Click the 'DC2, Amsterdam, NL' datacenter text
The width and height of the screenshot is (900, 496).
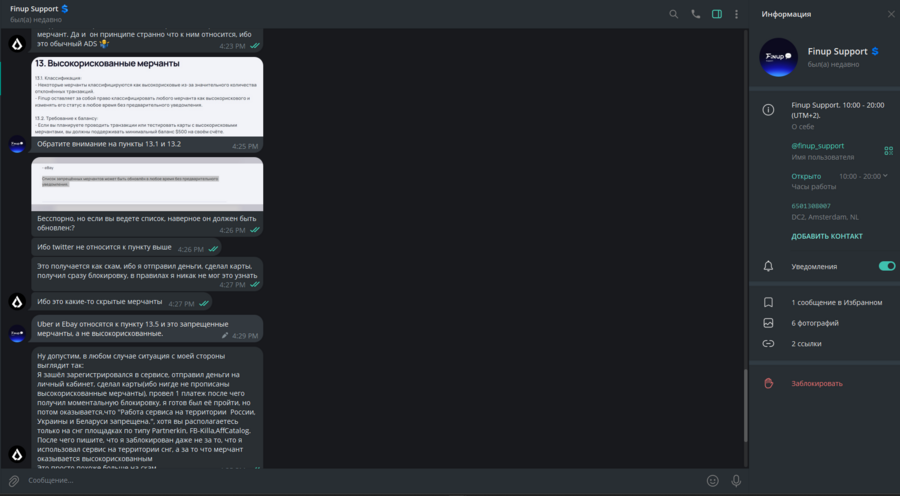tap(825, 217)
